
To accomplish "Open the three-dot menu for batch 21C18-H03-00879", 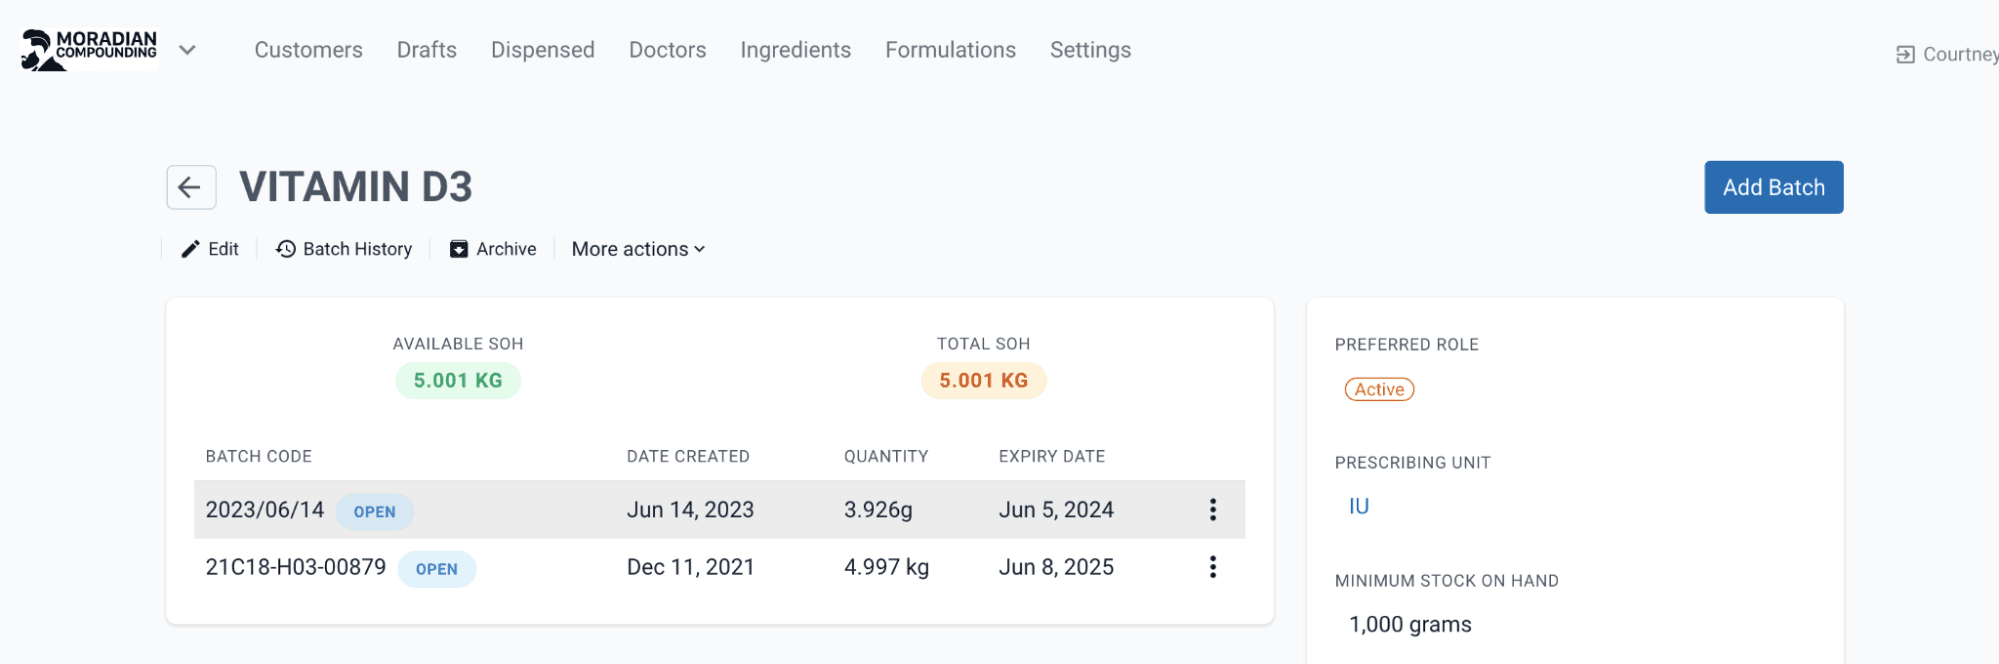I will [x=1213, y=567].
